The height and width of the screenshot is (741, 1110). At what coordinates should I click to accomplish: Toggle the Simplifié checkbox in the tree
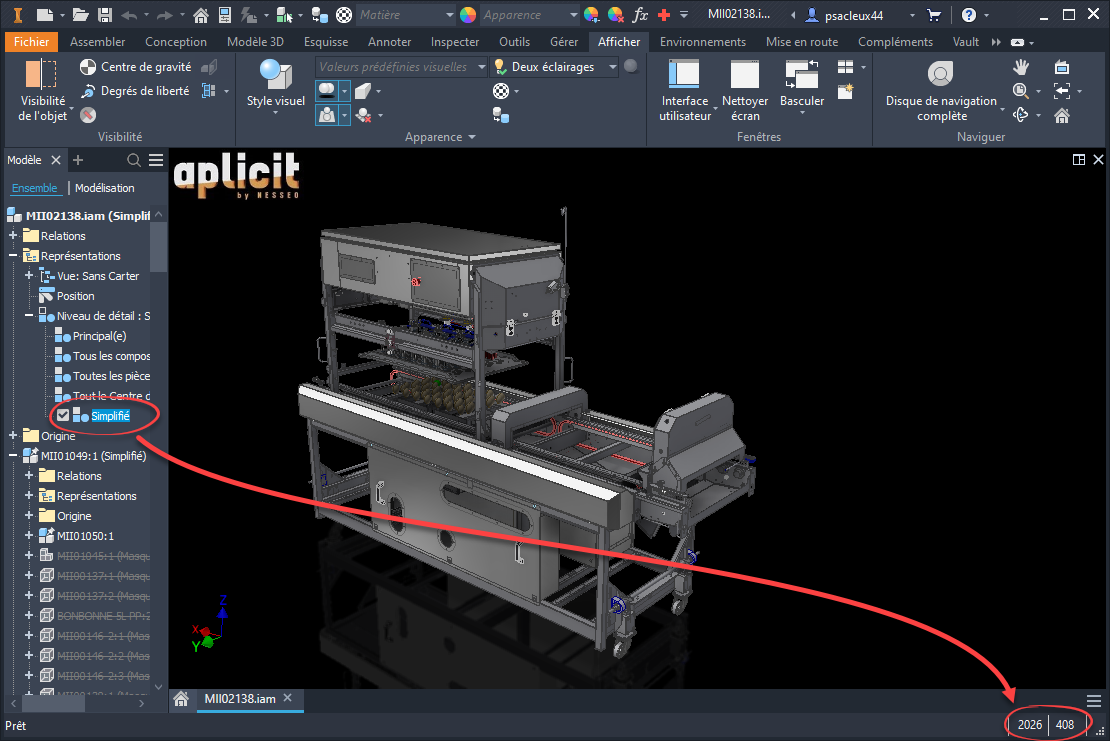63,416
